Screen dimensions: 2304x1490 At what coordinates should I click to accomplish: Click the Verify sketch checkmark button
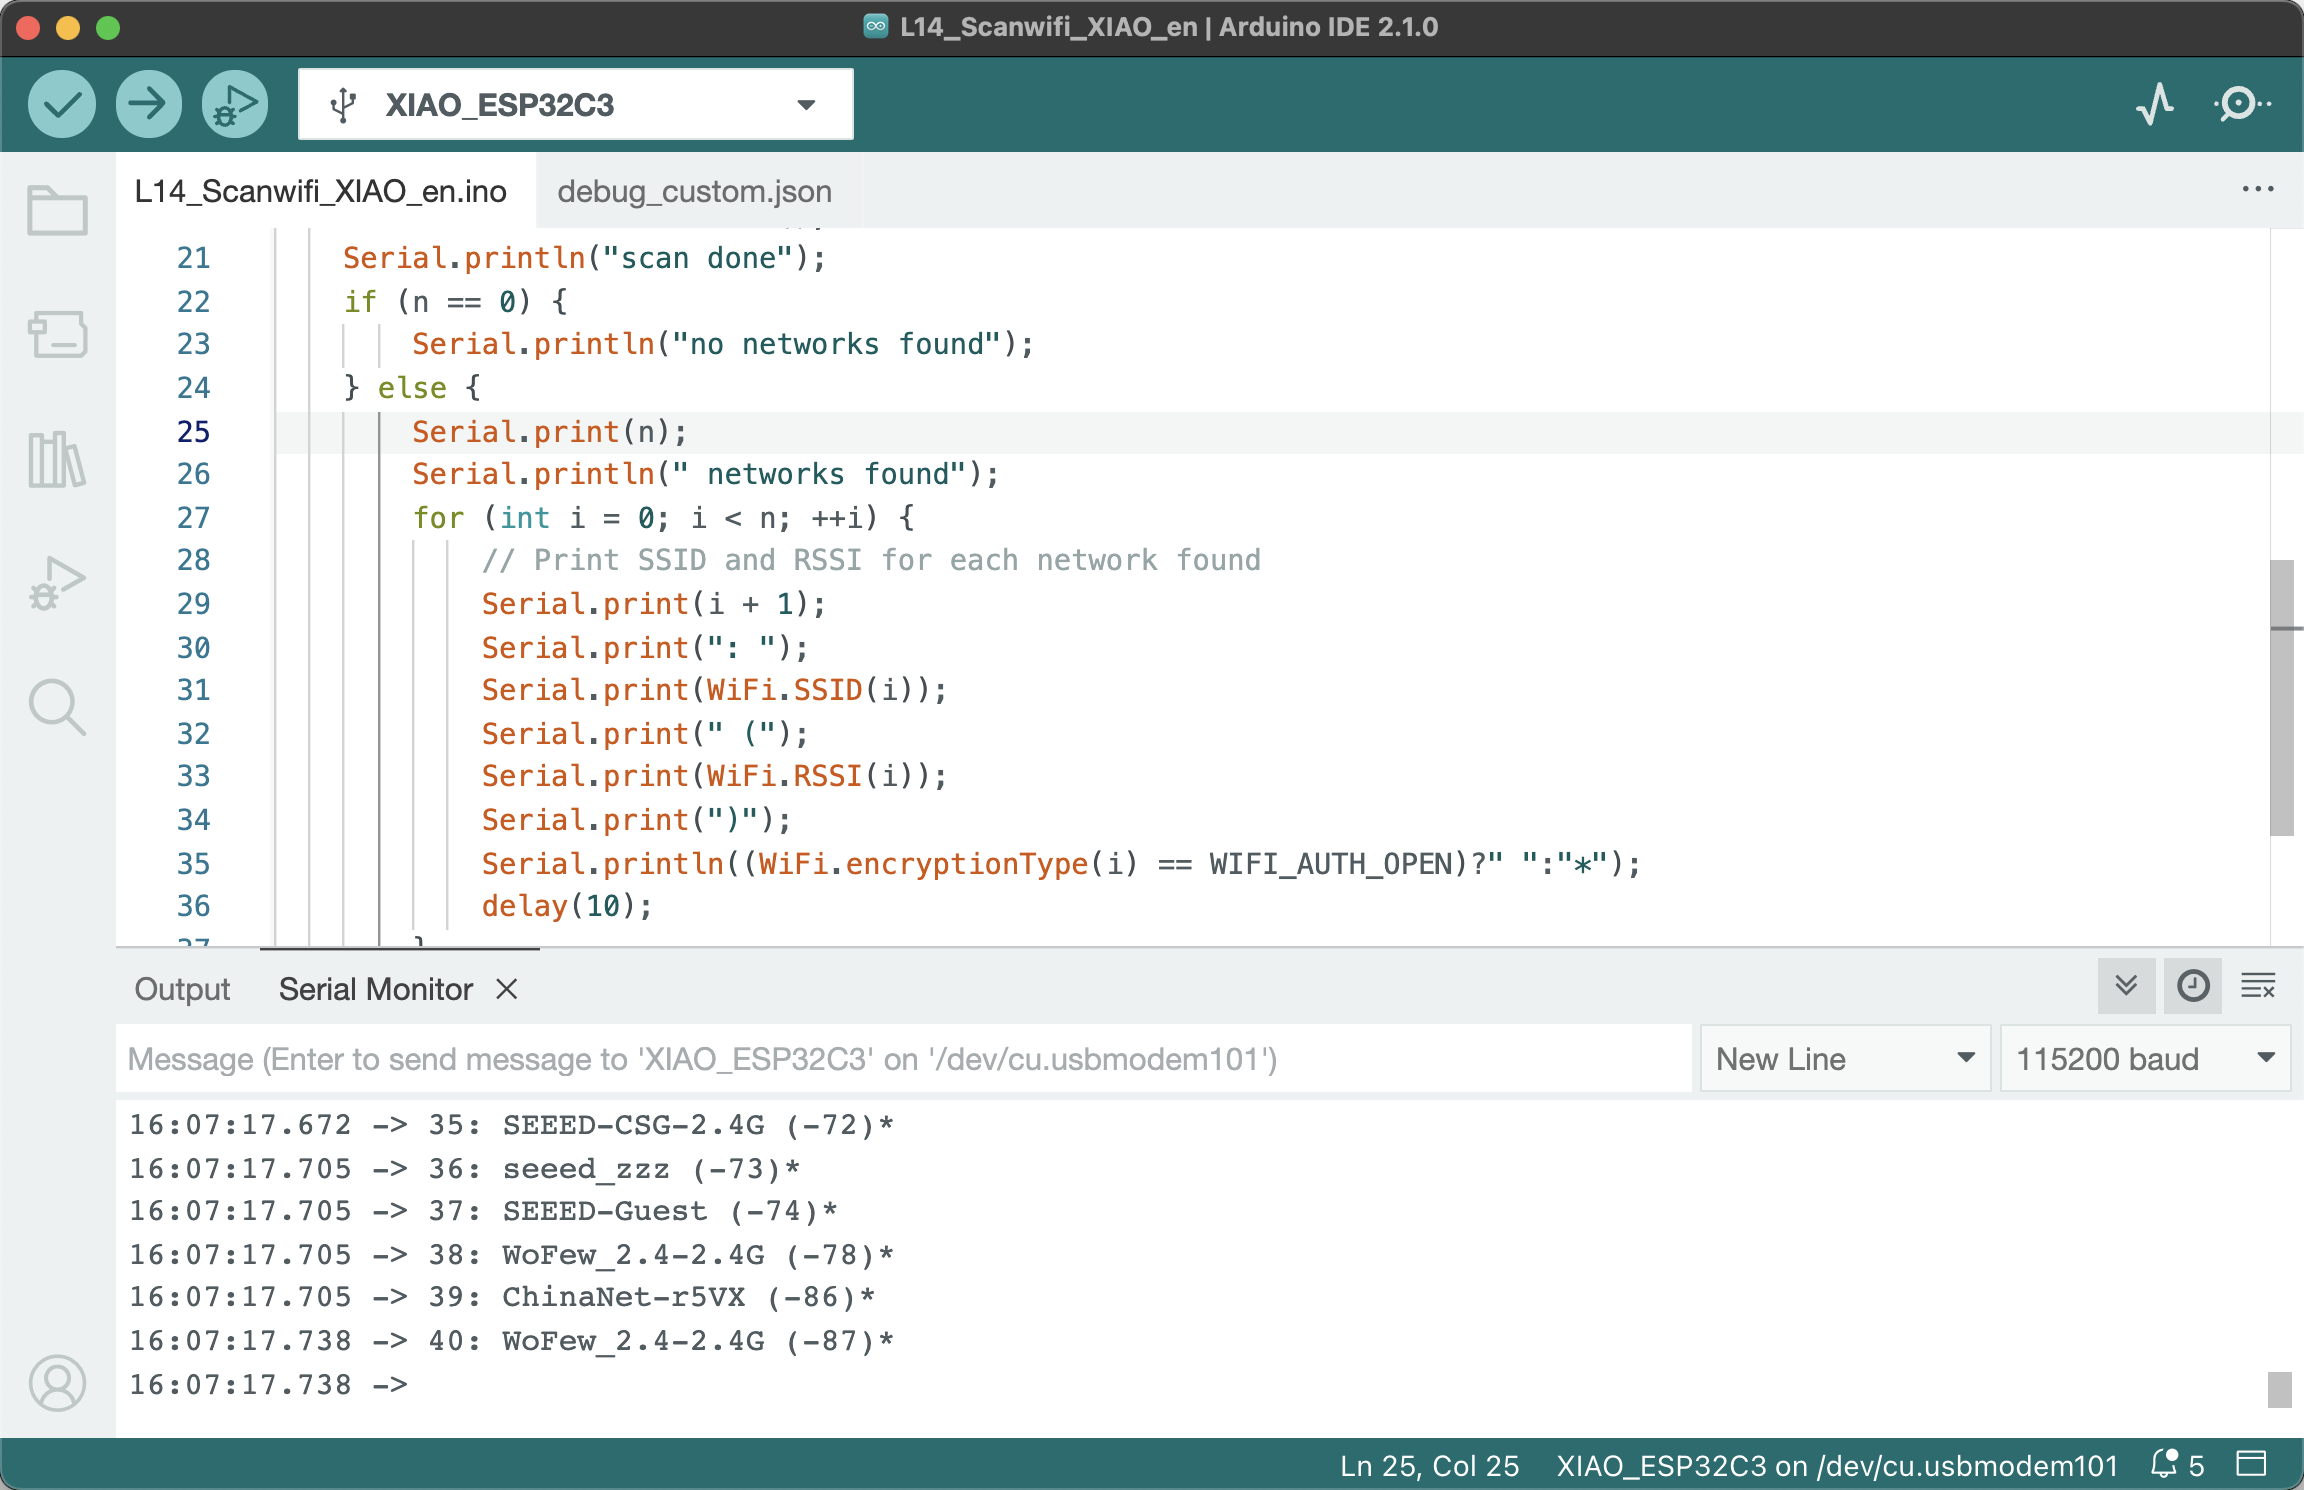(62, 104)
